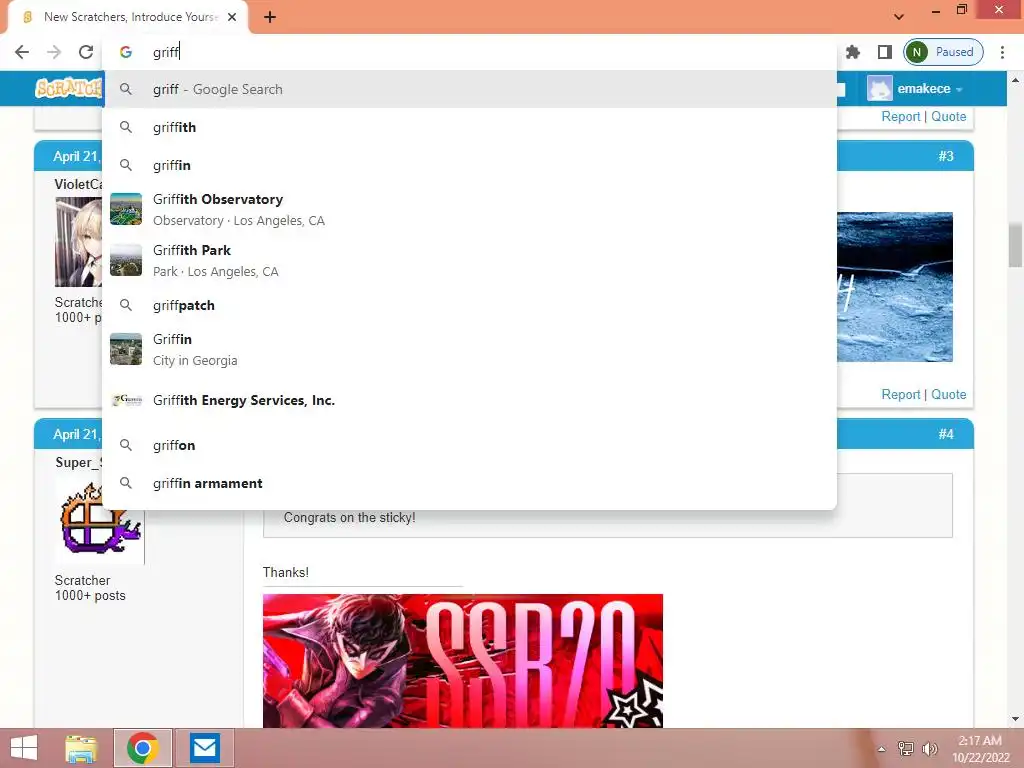
Task: Click the browser forward arrow
Action: pos(54,52)
